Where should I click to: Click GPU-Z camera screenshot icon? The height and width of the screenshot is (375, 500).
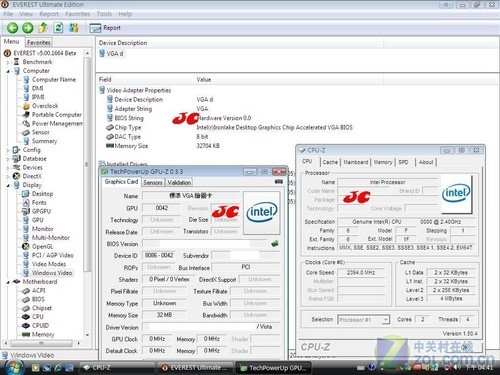[279, 182]
